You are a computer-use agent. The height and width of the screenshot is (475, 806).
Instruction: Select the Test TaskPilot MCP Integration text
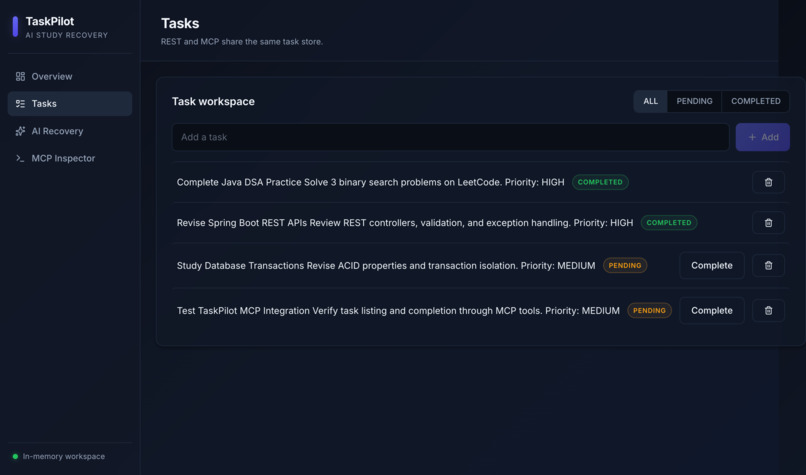click(x=398, y=310)
